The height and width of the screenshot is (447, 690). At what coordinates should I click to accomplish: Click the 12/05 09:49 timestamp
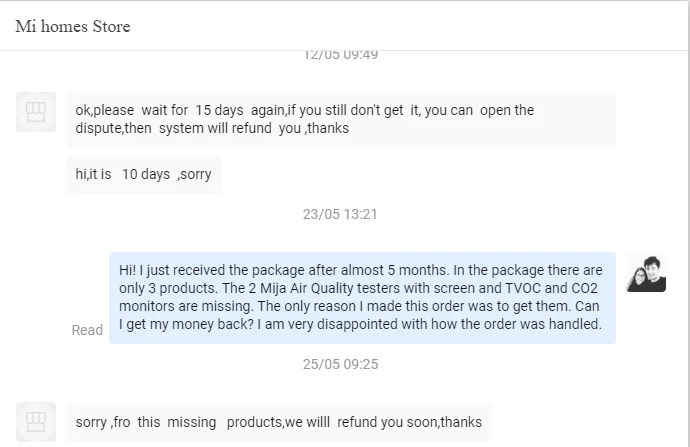pyautogui.click(x=340, y=55)
